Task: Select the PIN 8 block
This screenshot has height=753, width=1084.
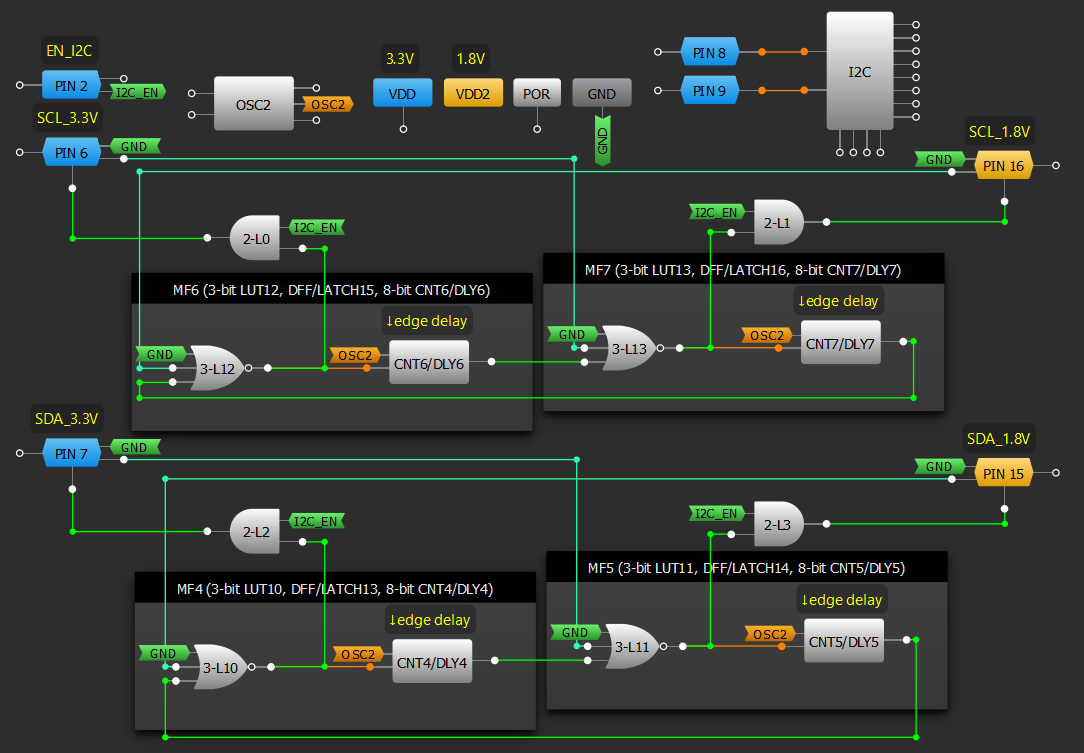Action: pyautogui.click(x=710, y=51)
